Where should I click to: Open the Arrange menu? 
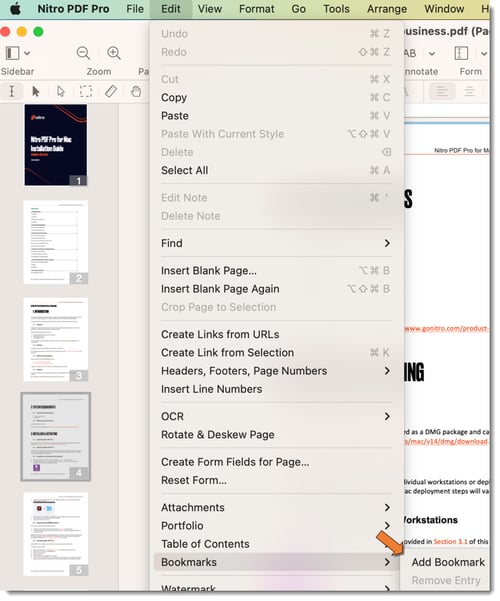pyautogui.click(x=387, y=9)
